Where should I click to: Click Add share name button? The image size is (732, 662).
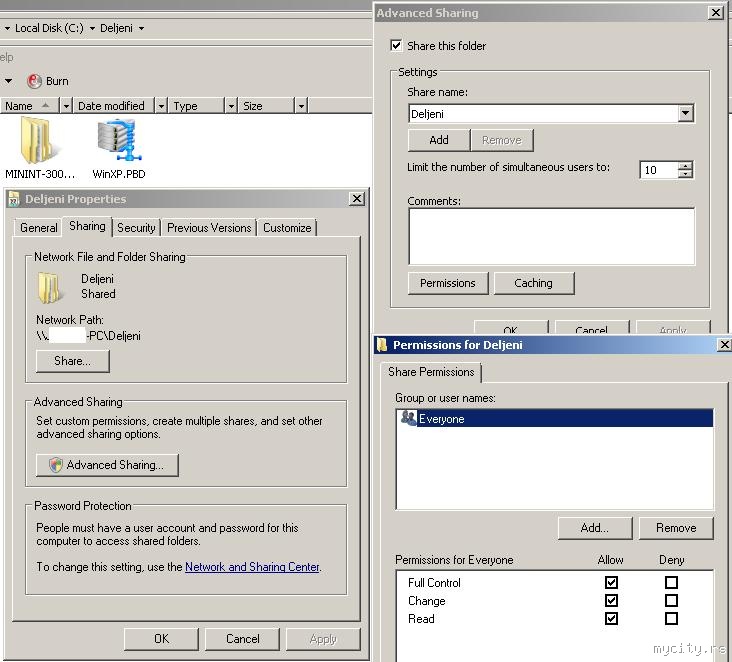tap(439, 140)
